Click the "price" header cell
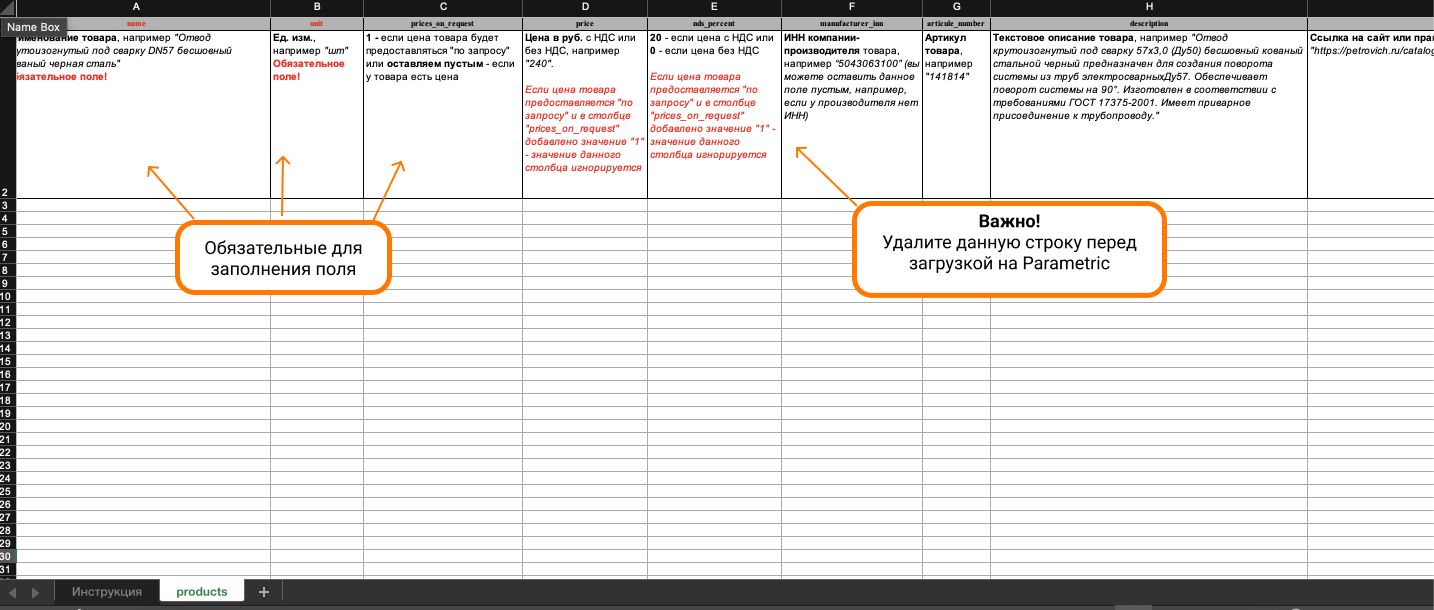The width and height of the screenshot is (1434, 610). (585, 23)
